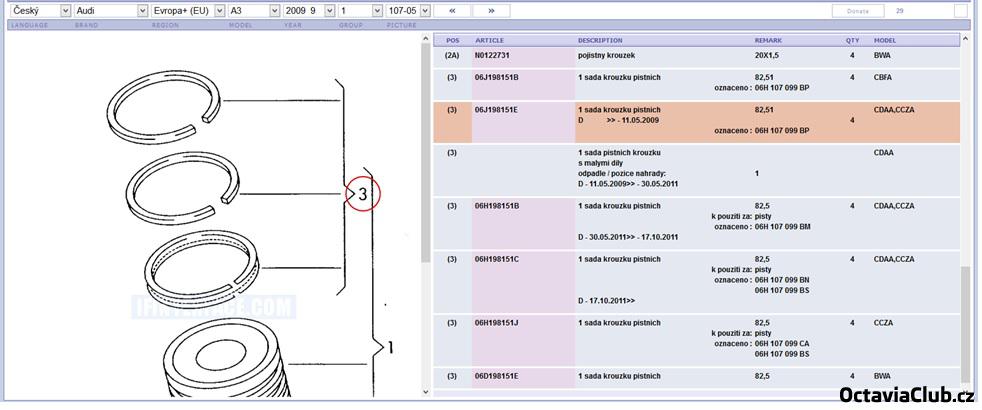Go to previous picture with « button
982x410 pixels.
click(452, 10)
